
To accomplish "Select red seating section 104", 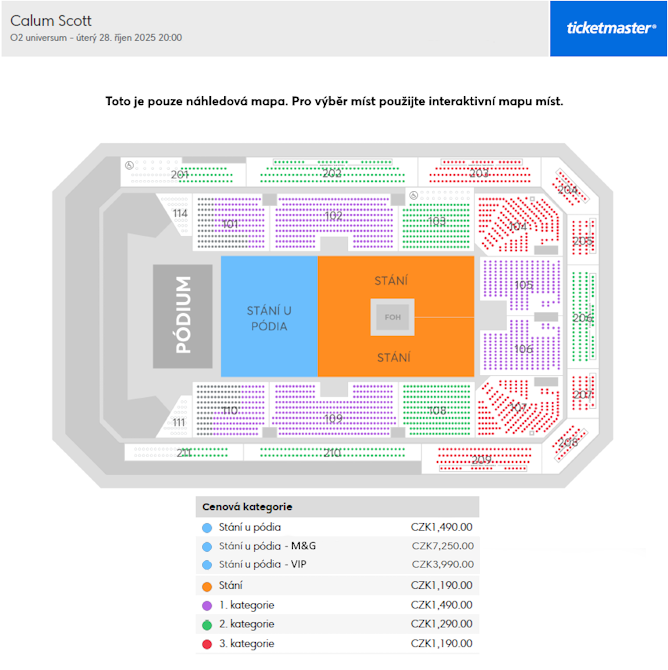I will pyautogui.click(x=518, y=224).
